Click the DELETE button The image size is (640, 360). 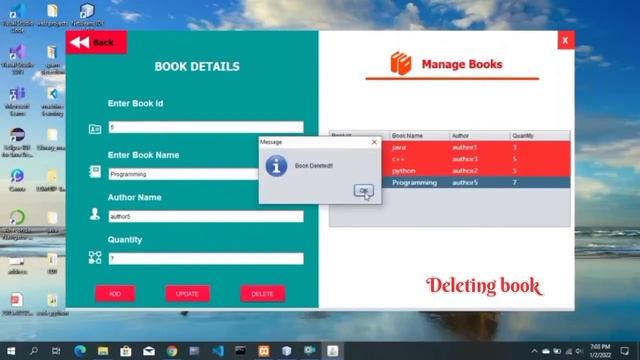[x=263, y=293]
